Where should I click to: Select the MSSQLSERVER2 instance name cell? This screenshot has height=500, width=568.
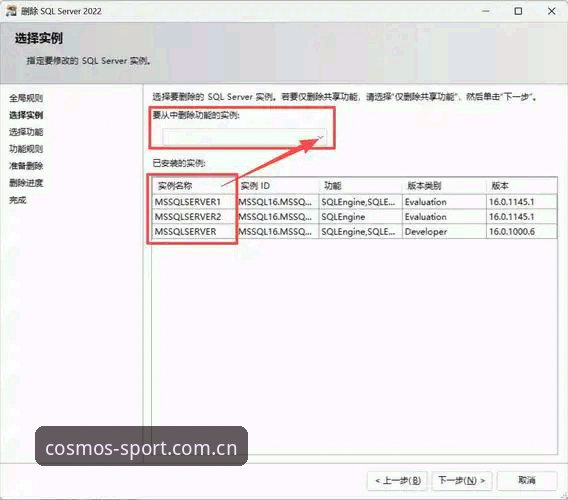coord(194,217)
